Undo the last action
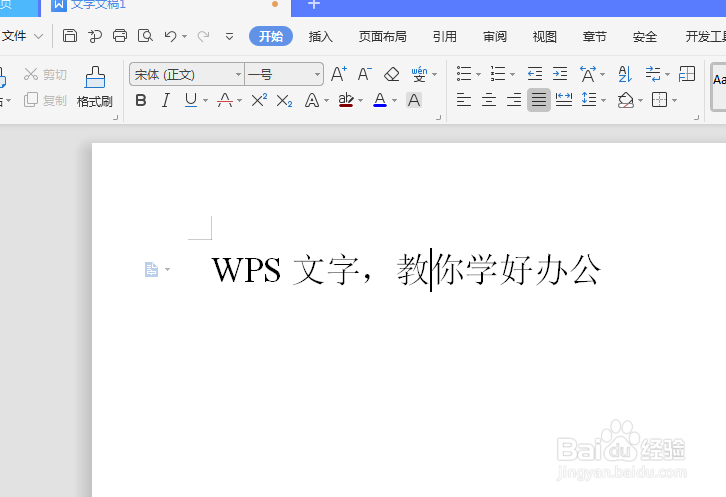This screenshot has width=726, height=497. click(170, 36)
